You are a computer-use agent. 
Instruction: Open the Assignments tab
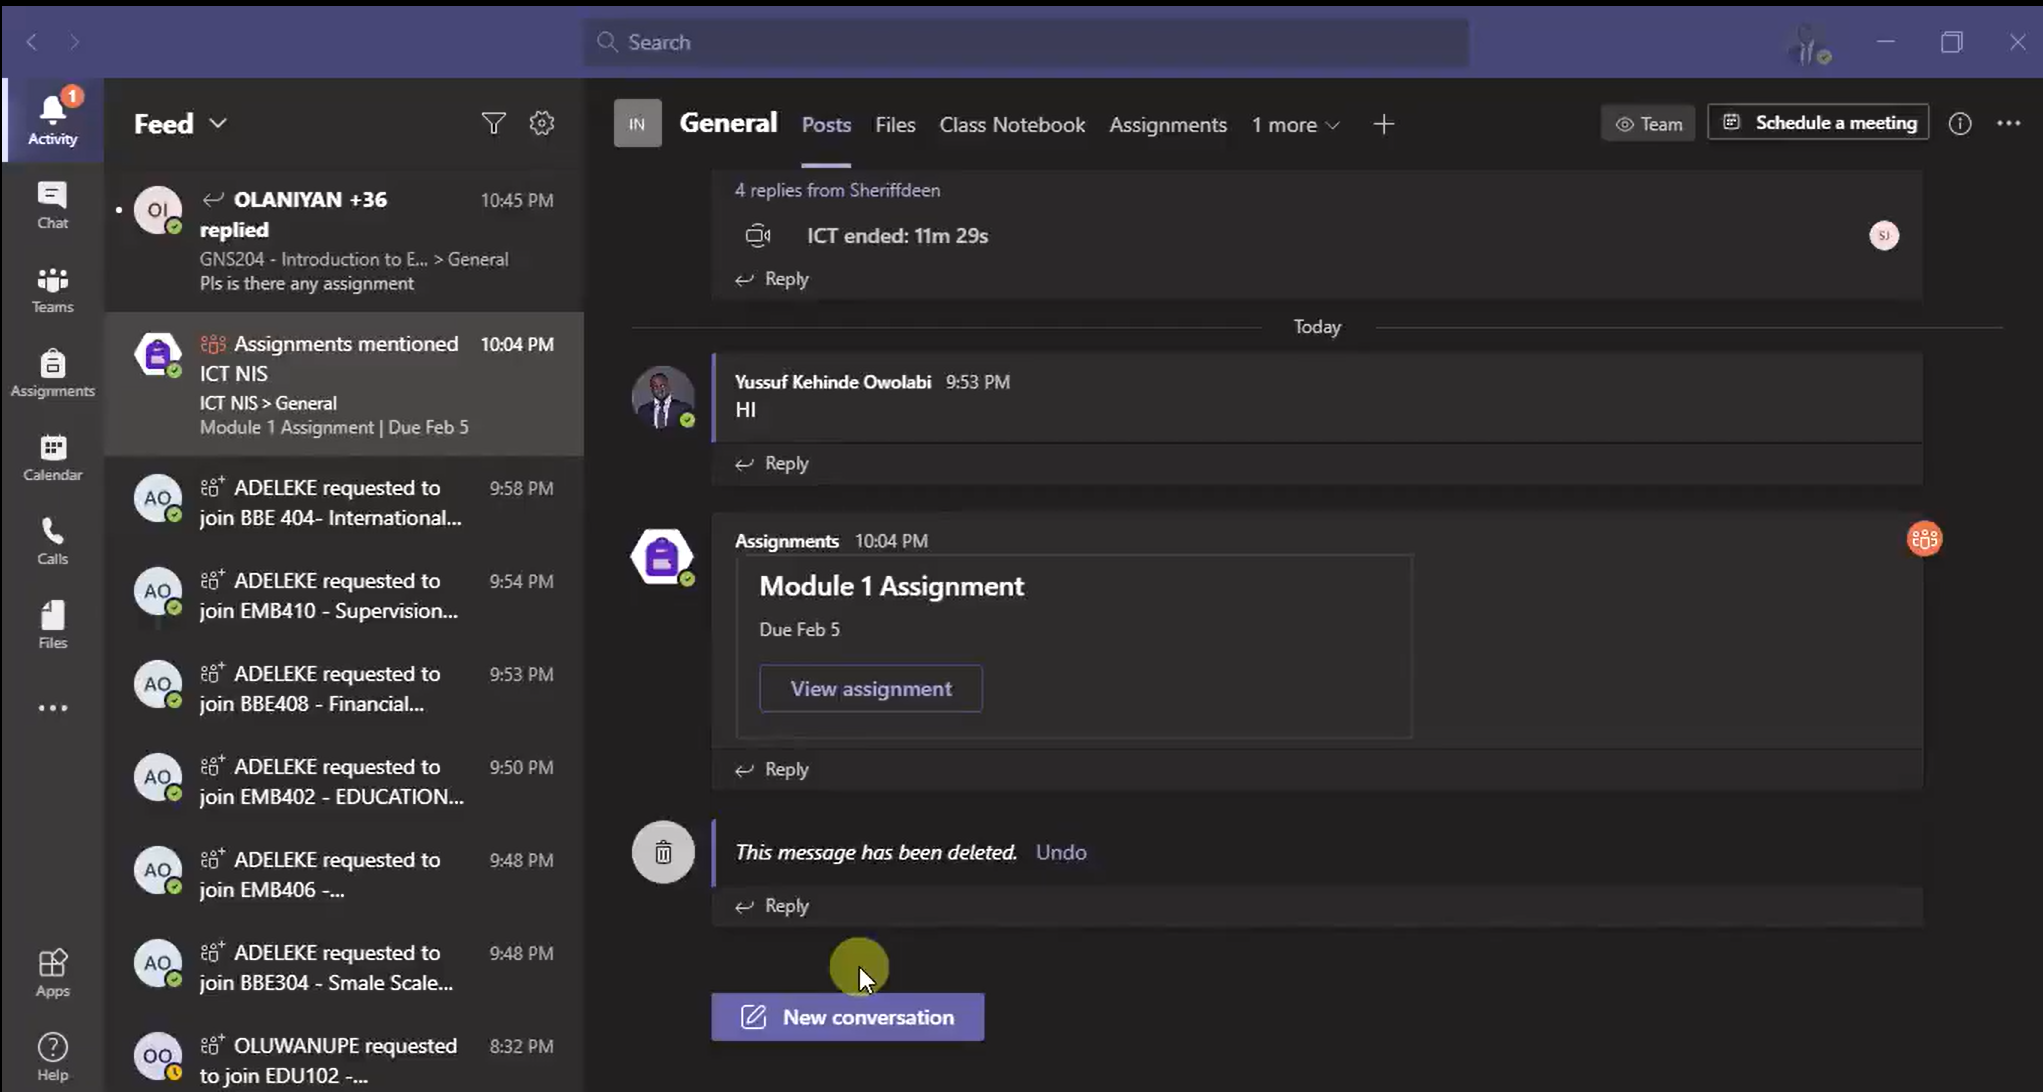pyautogui.click(x=1168, y=125)
